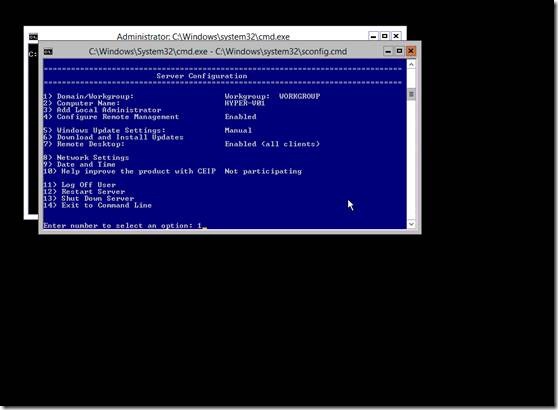
Task: Click 'Exit to Command Line' text
Action: tap(107, 205)
